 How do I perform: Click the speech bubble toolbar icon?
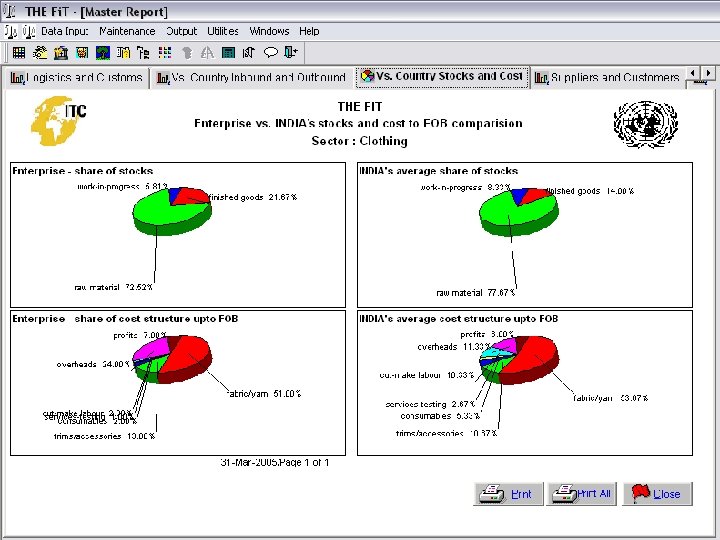[270, 53]
